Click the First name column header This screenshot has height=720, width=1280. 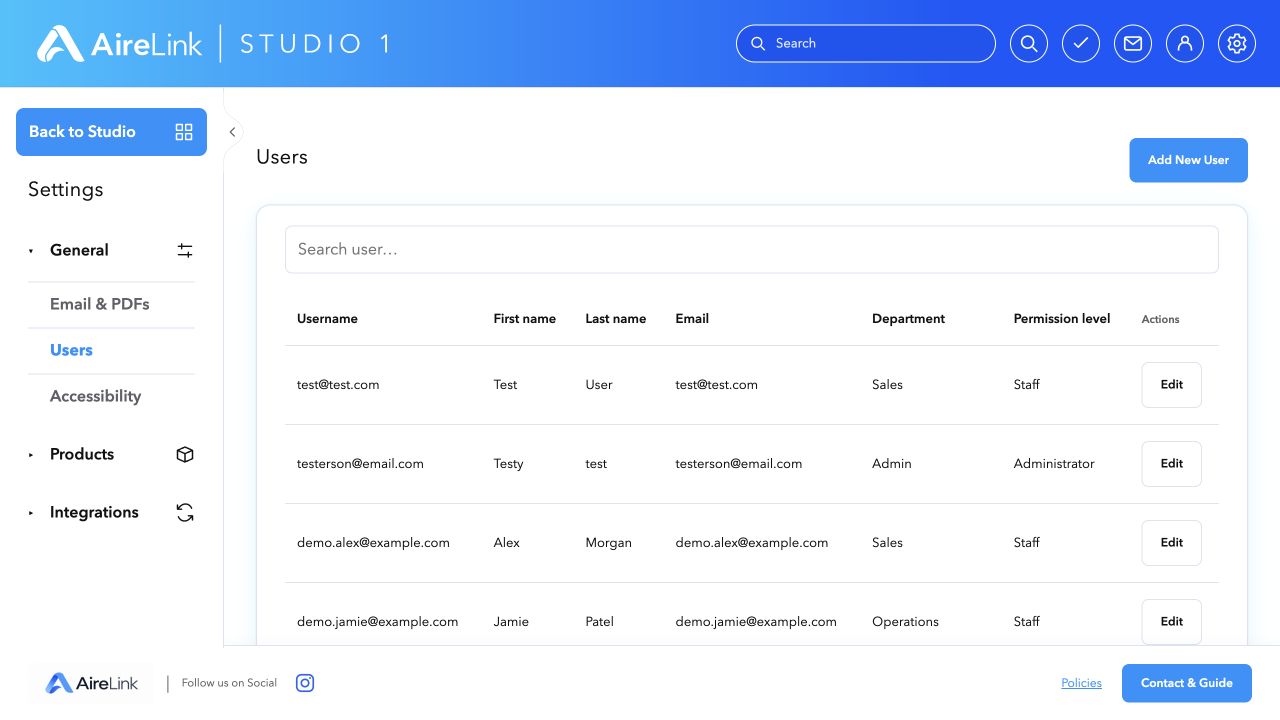click(524, 319)
